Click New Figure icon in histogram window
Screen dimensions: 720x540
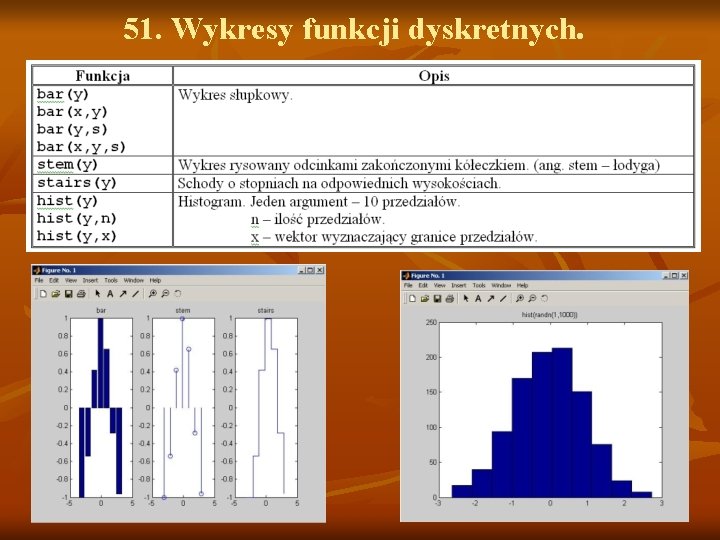pyautogui.click(x=412, y=298)
